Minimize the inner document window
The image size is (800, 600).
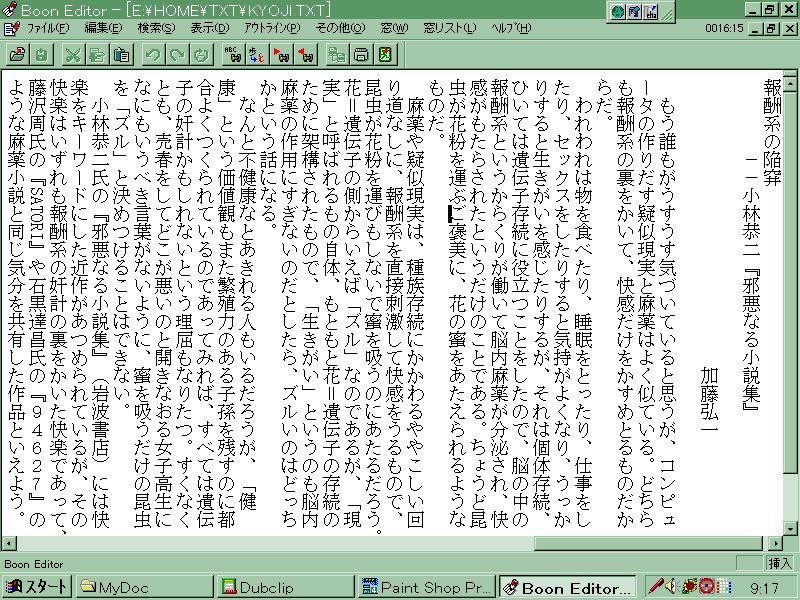756,29
